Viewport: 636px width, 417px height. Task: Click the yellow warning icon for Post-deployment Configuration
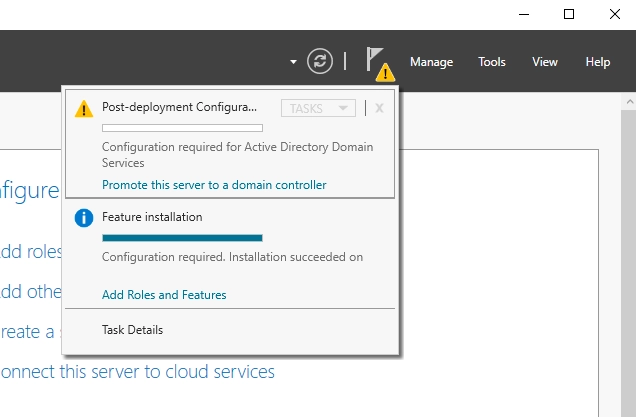(84, 108)
